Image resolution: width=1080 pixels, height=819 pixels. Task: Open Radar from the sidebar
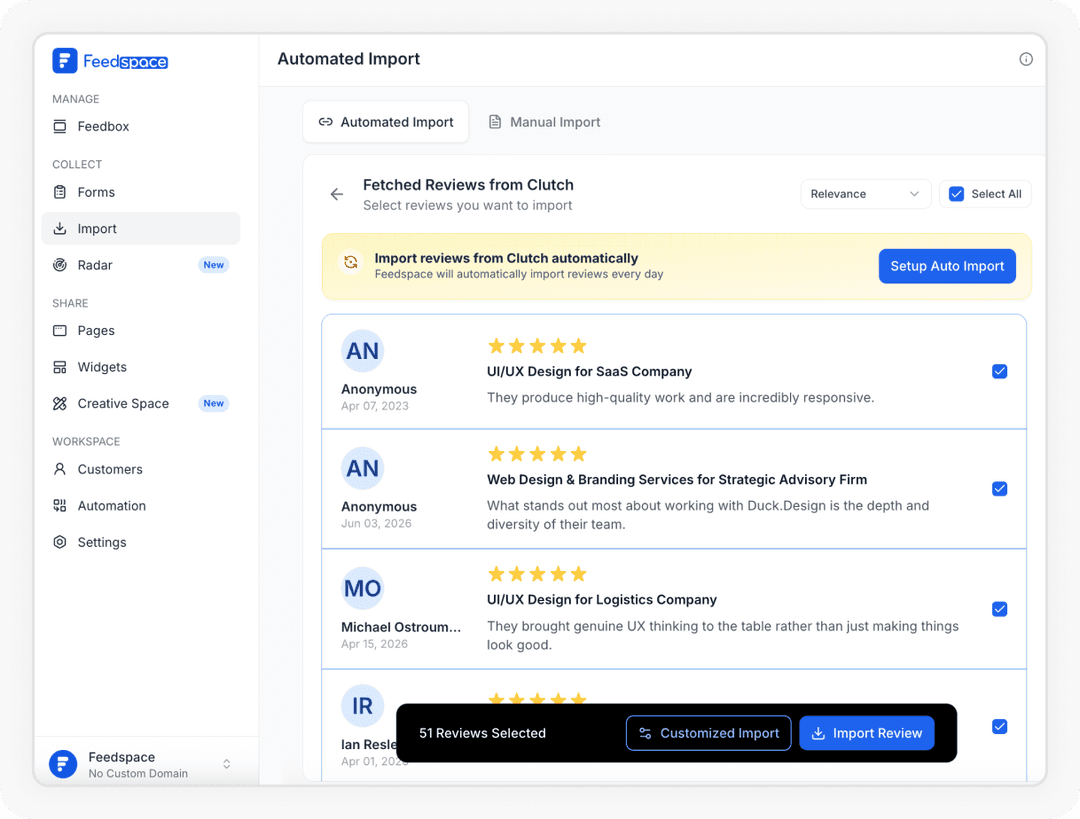[x=141, y=265]
